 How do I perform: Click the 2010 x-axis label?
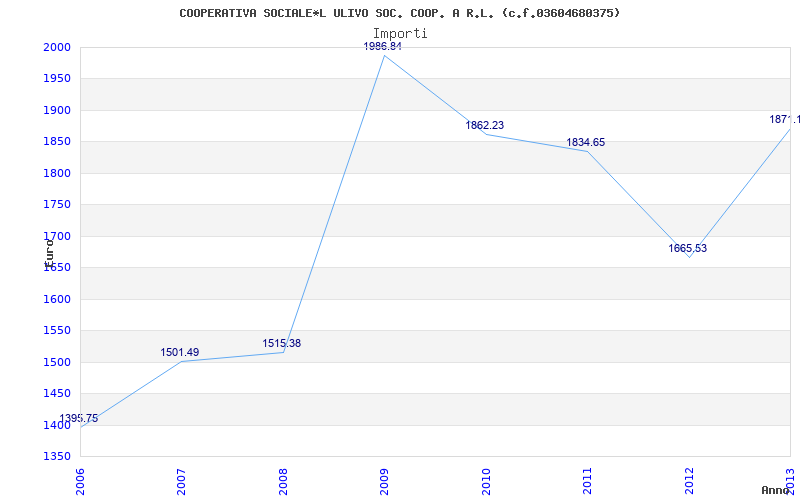(486, 481)
